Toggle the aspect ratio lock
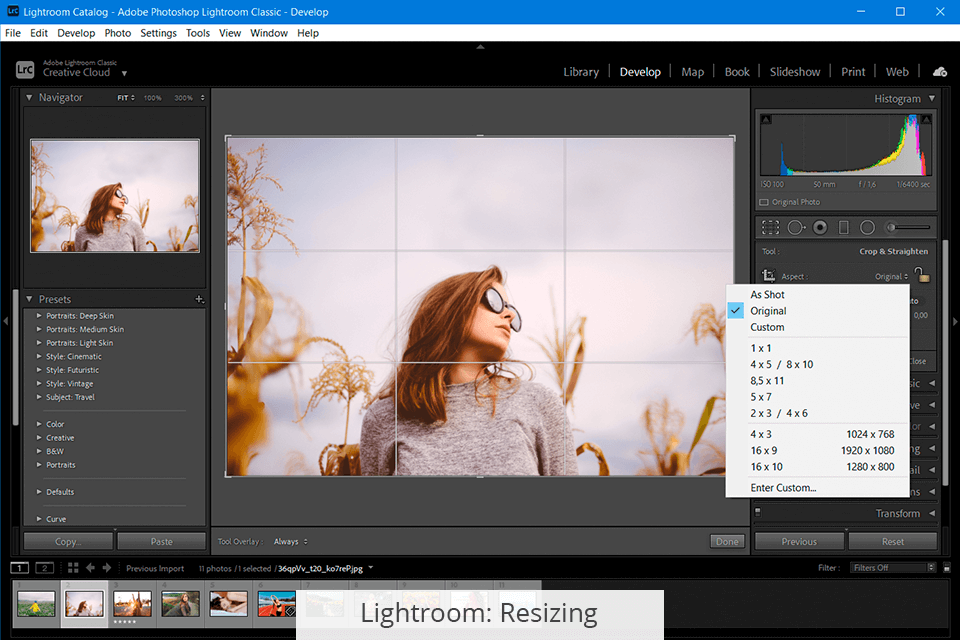 pos(923,275)
